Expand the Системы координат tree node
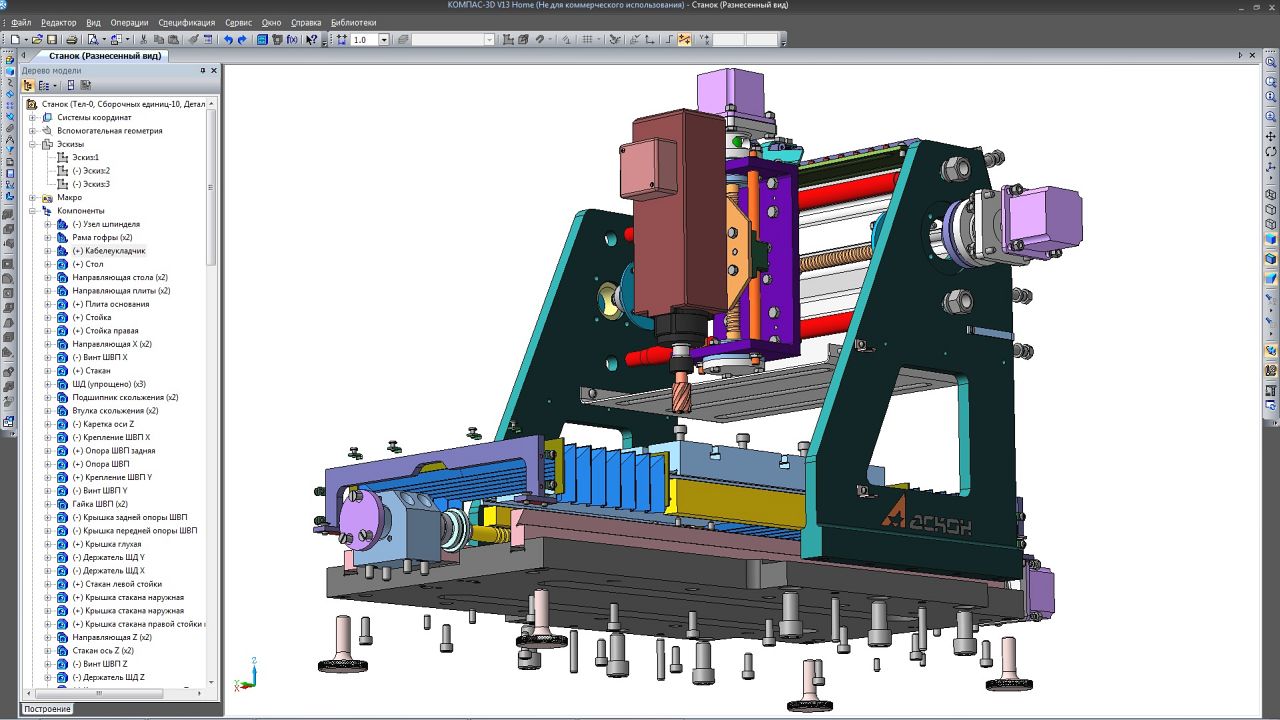 click(x=32, y=118)
